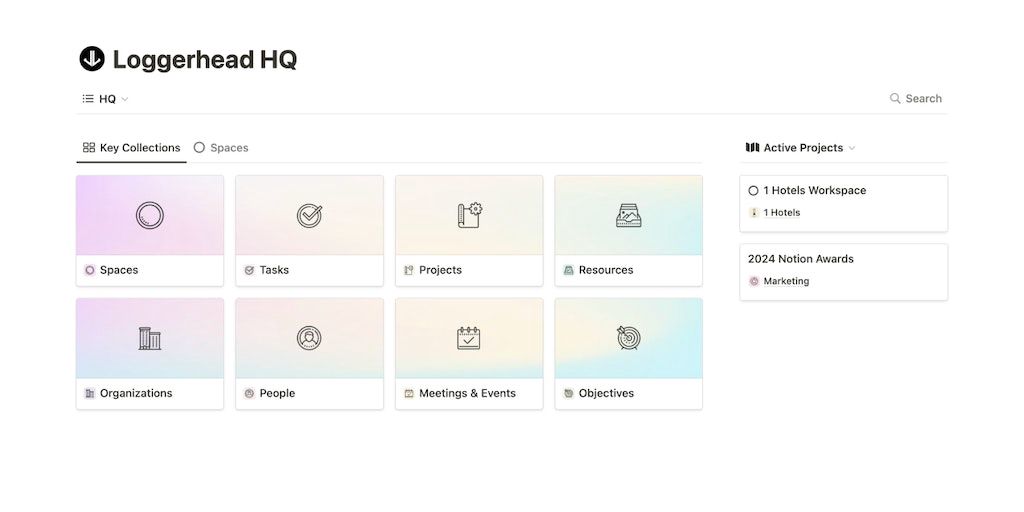1024x512 pixels.
Task: Click the circle icon beside 1 Hotels Workspace
Action: pos(754,191)
